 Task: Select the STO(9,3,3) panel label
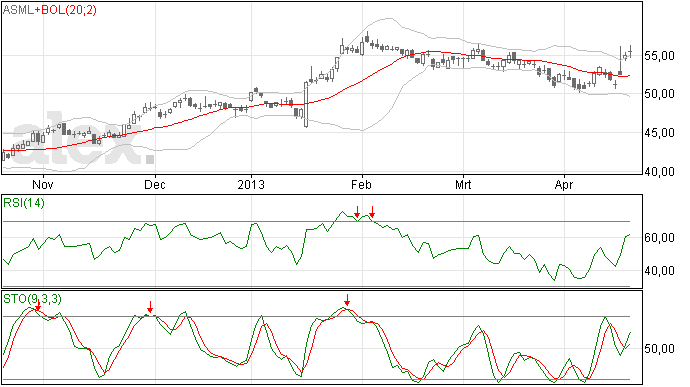[x=32, y=299]
